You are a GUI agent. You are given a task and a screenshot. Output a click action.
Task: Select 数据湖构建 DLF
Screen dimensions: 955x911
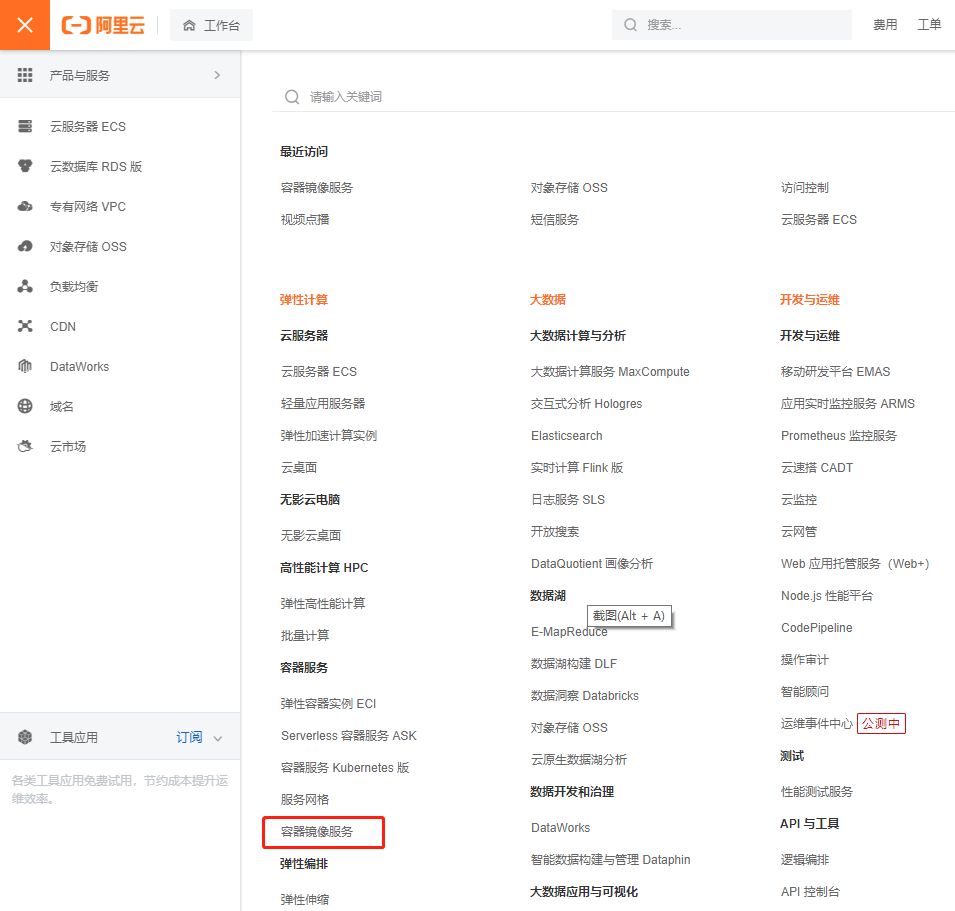coord(574,664)
